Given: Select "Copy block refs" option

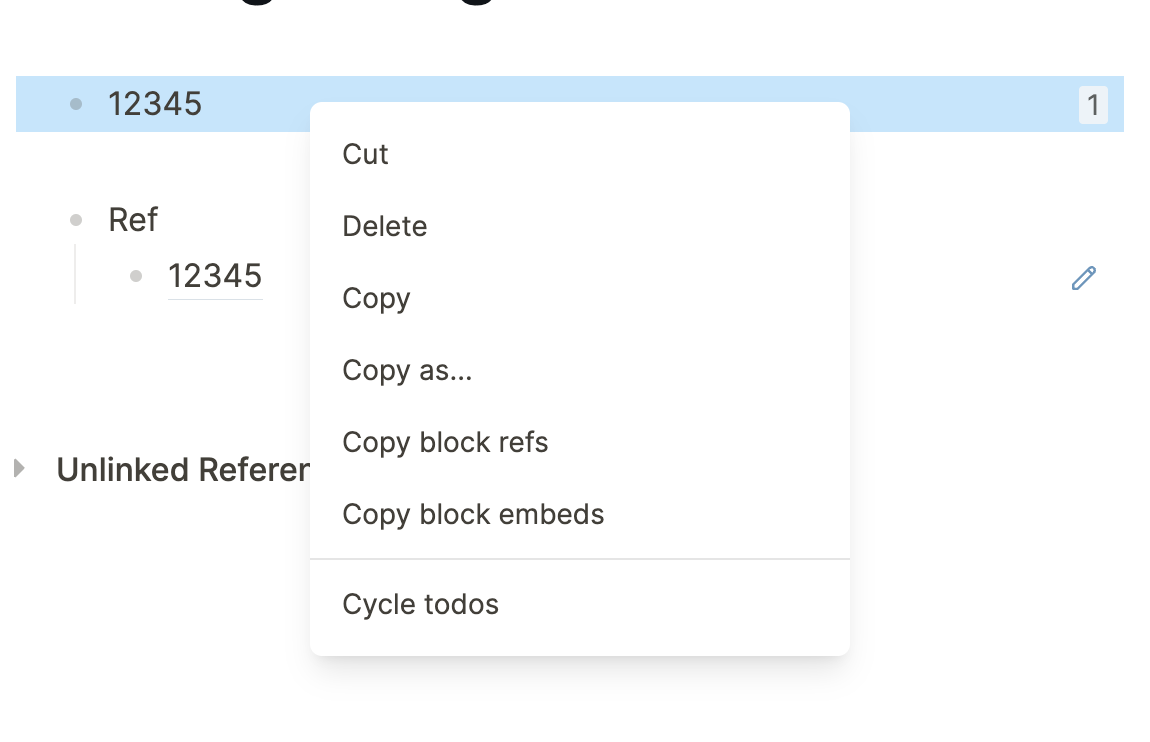Looking at the screenshot, I should 445,442.
